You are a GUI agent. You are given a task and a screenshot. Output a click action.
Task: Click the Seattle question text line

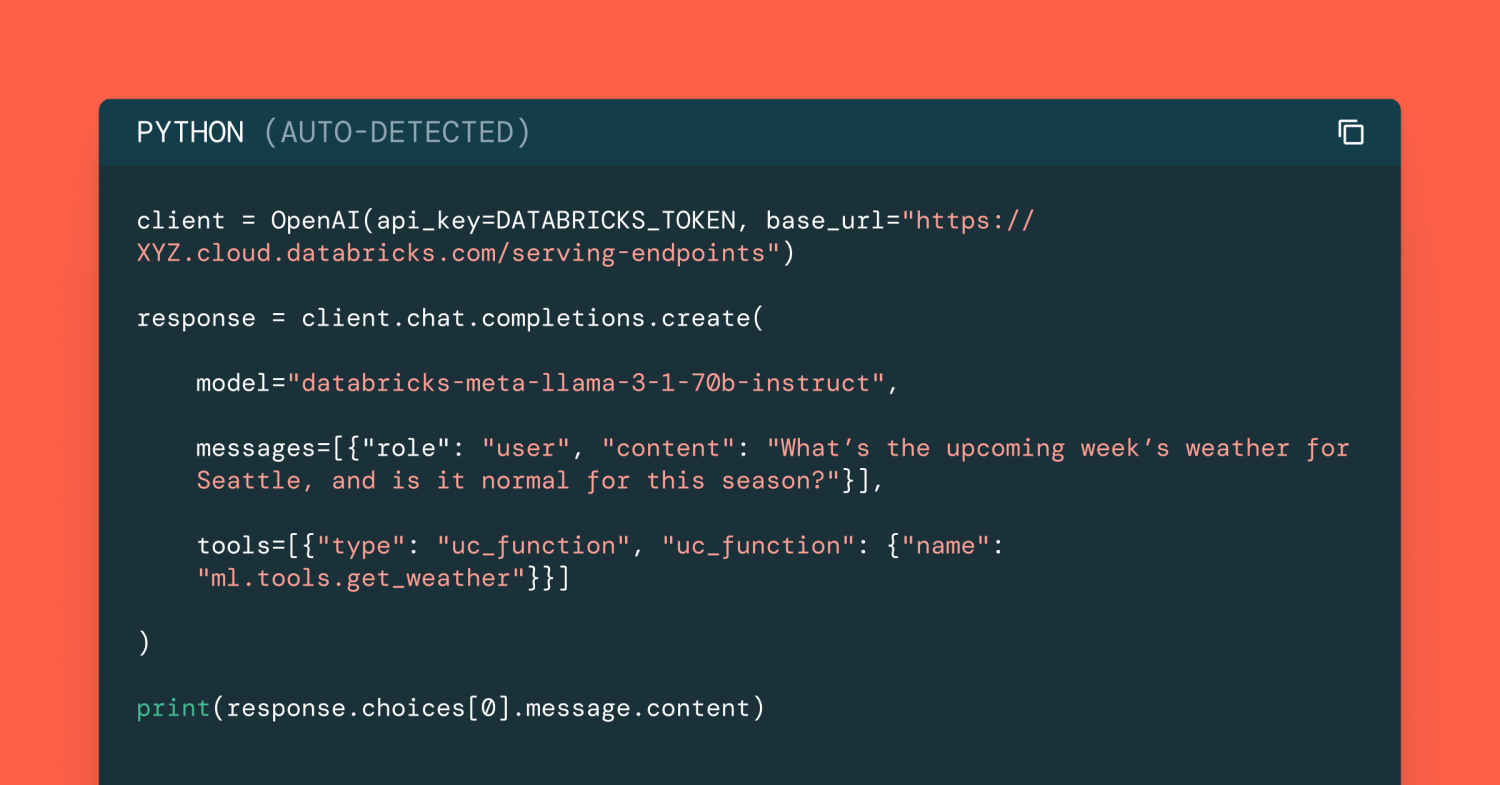click(x=520, y=480)
